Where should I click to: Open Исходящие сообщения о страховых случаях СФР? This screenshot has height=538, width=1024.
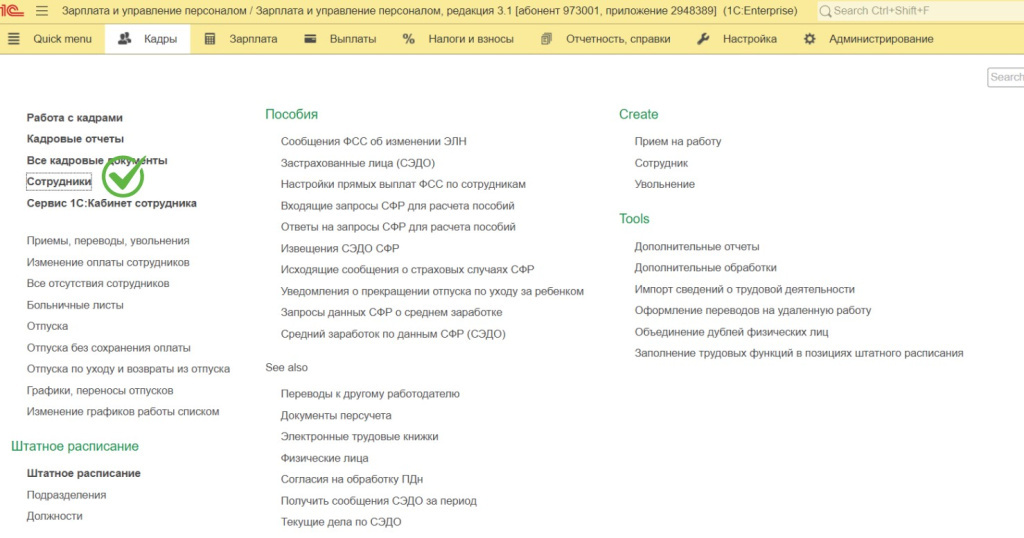point(408,269)
